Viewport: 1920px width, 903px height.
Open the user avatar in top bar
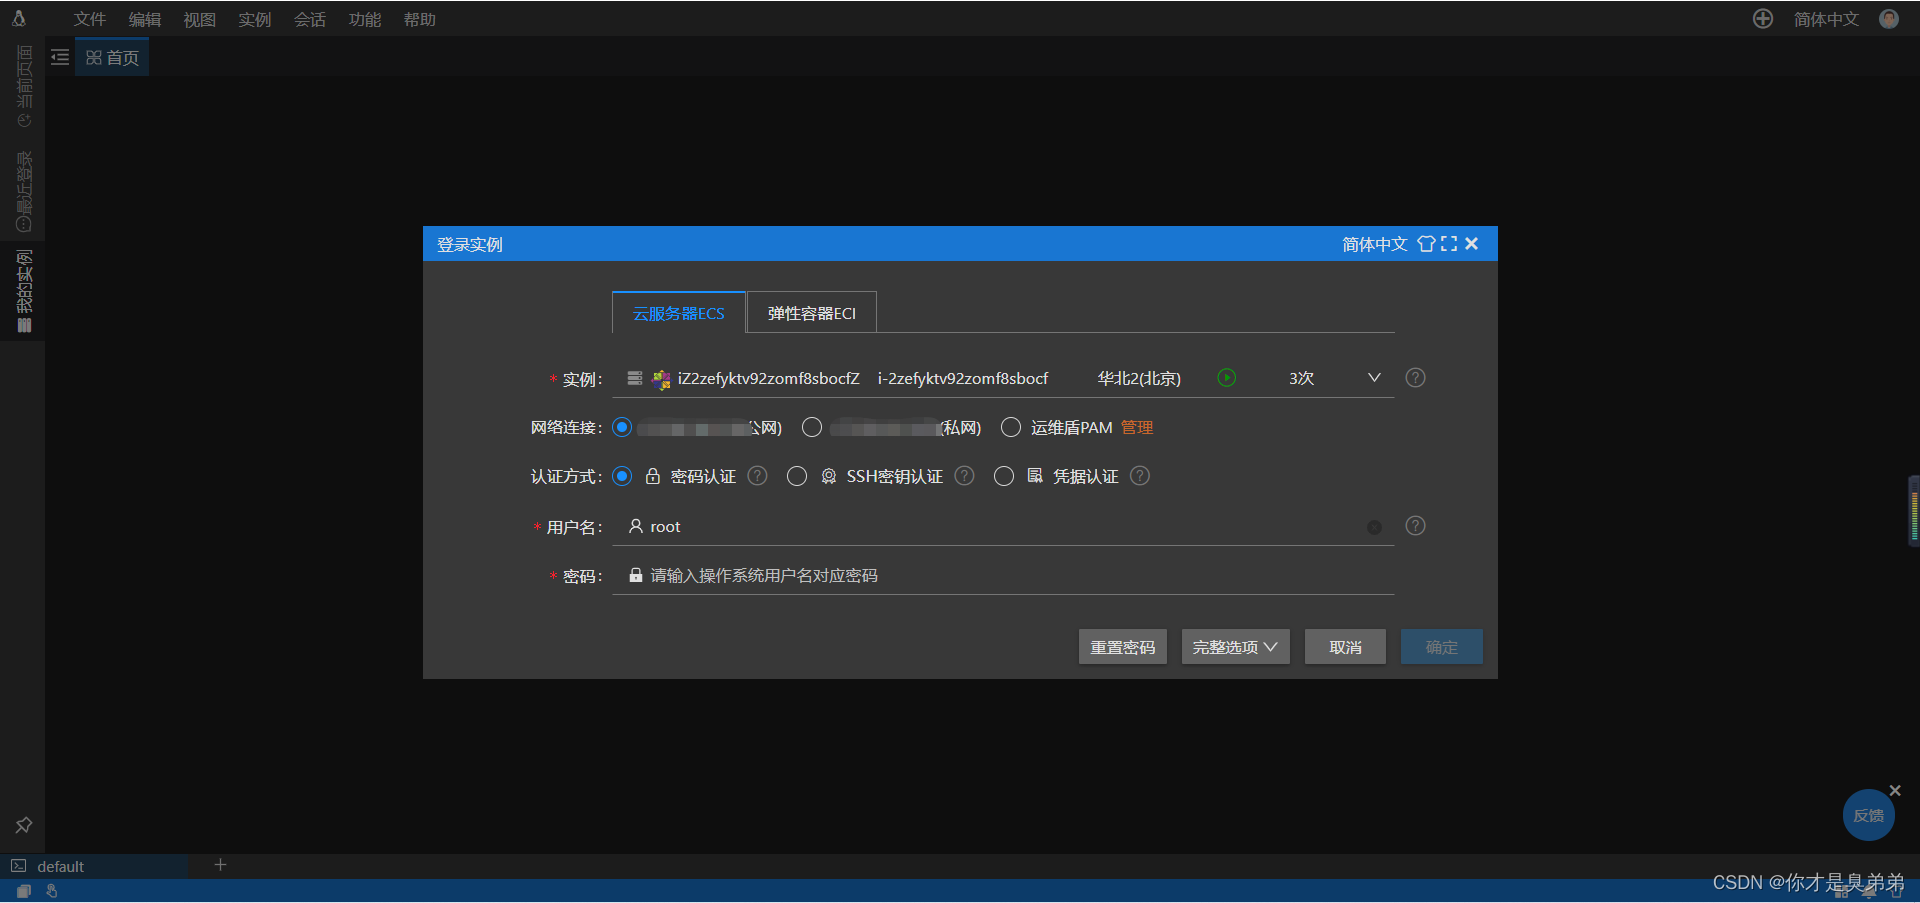click(1889, 19)
